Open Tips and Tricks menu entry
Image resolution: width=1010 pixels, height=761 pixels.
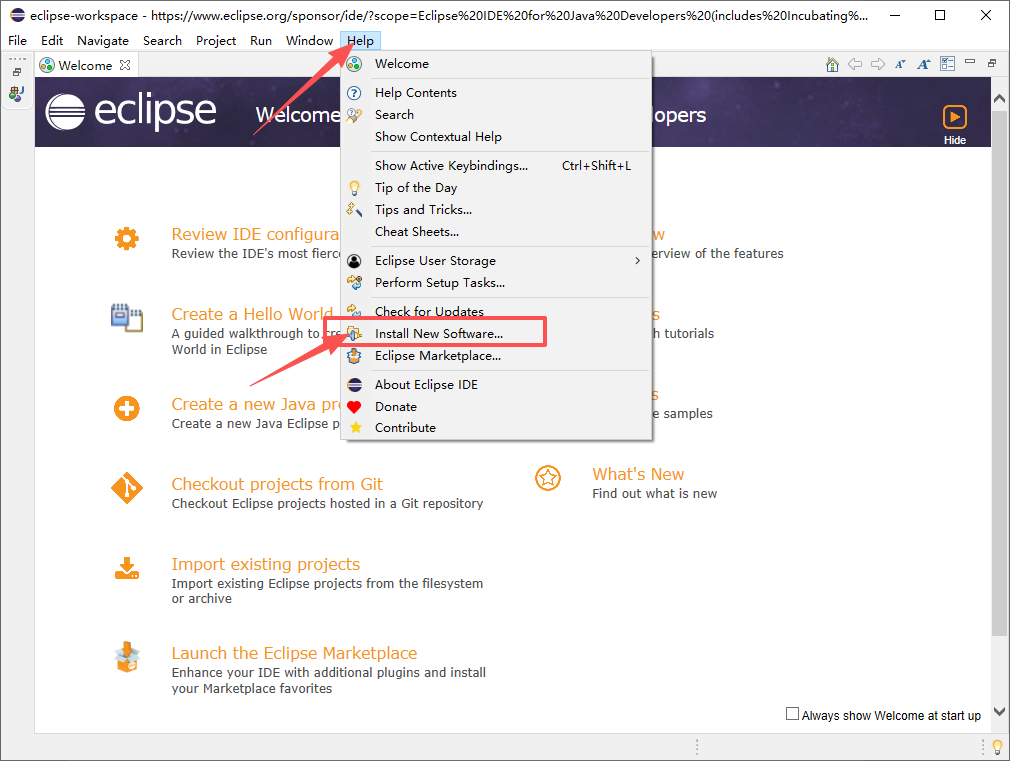click(496, 209)
